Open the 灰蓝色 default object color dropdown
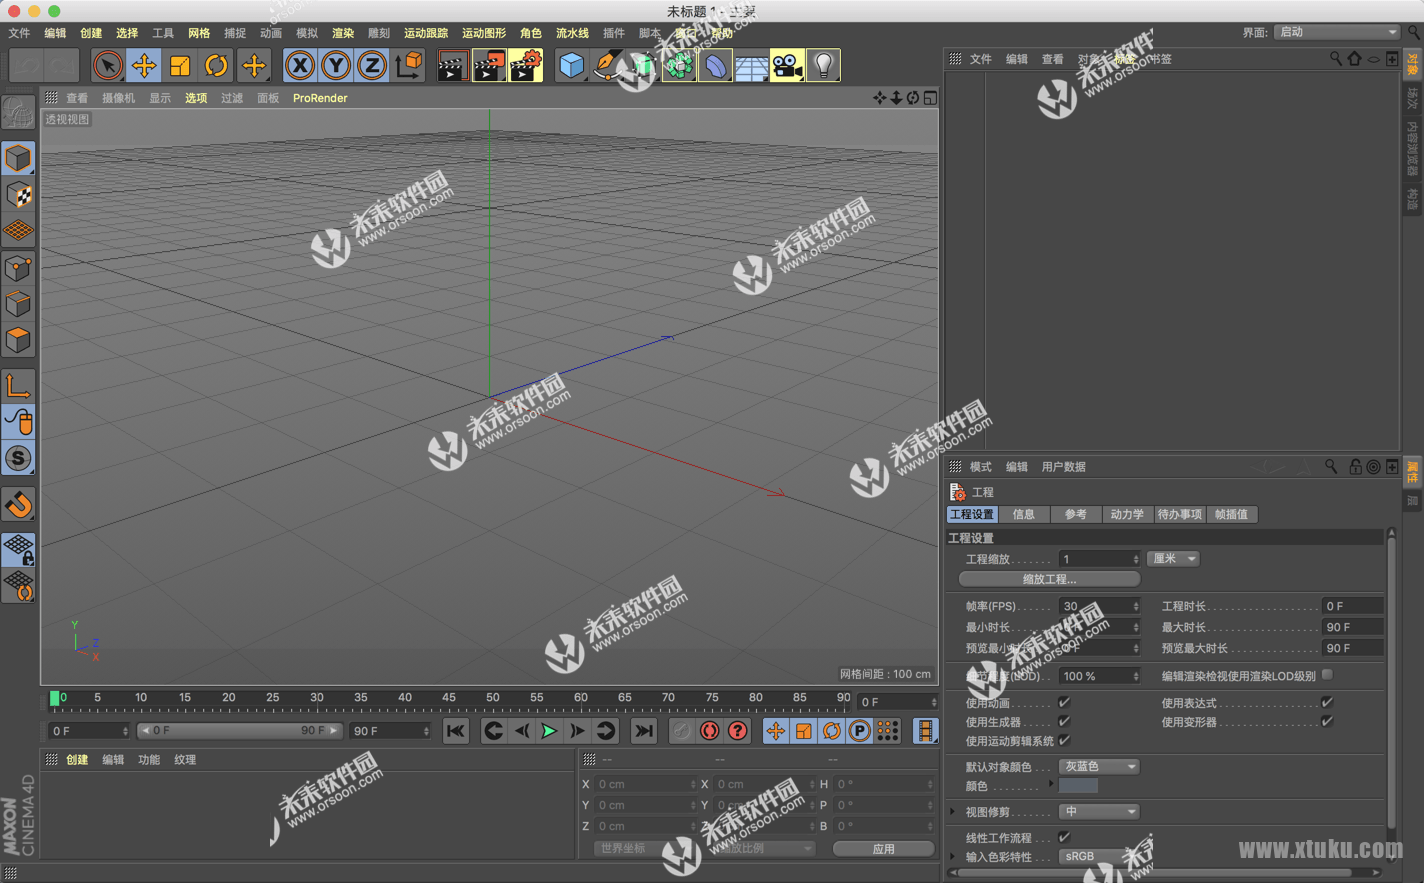The width and height of the screenshot is (1424, 883). point(1099,766)
